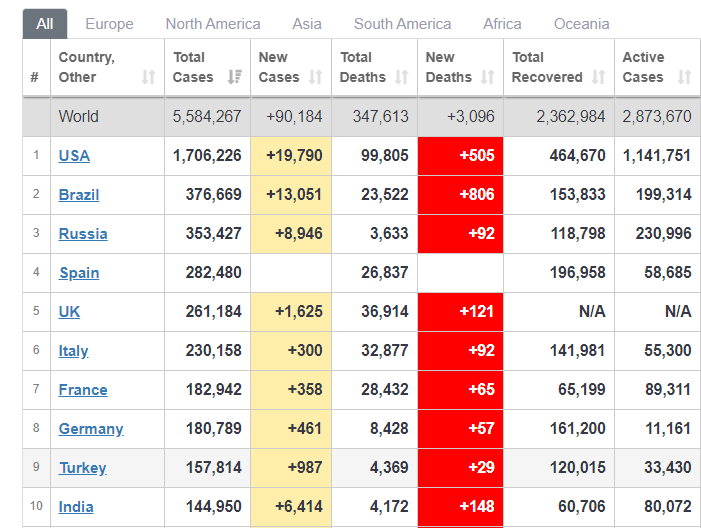Switch to the Europe tab

pos(109,24)
